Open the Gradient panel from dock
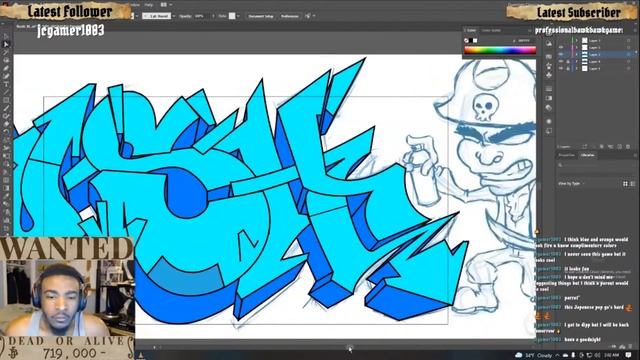 tap(549, 98)
